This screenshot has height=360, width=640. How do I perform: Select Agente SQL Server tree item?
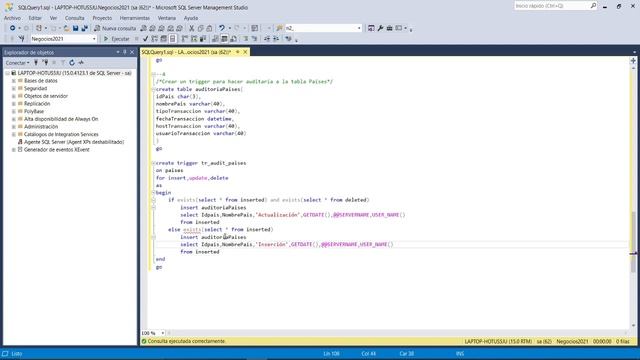click(74, 142)
